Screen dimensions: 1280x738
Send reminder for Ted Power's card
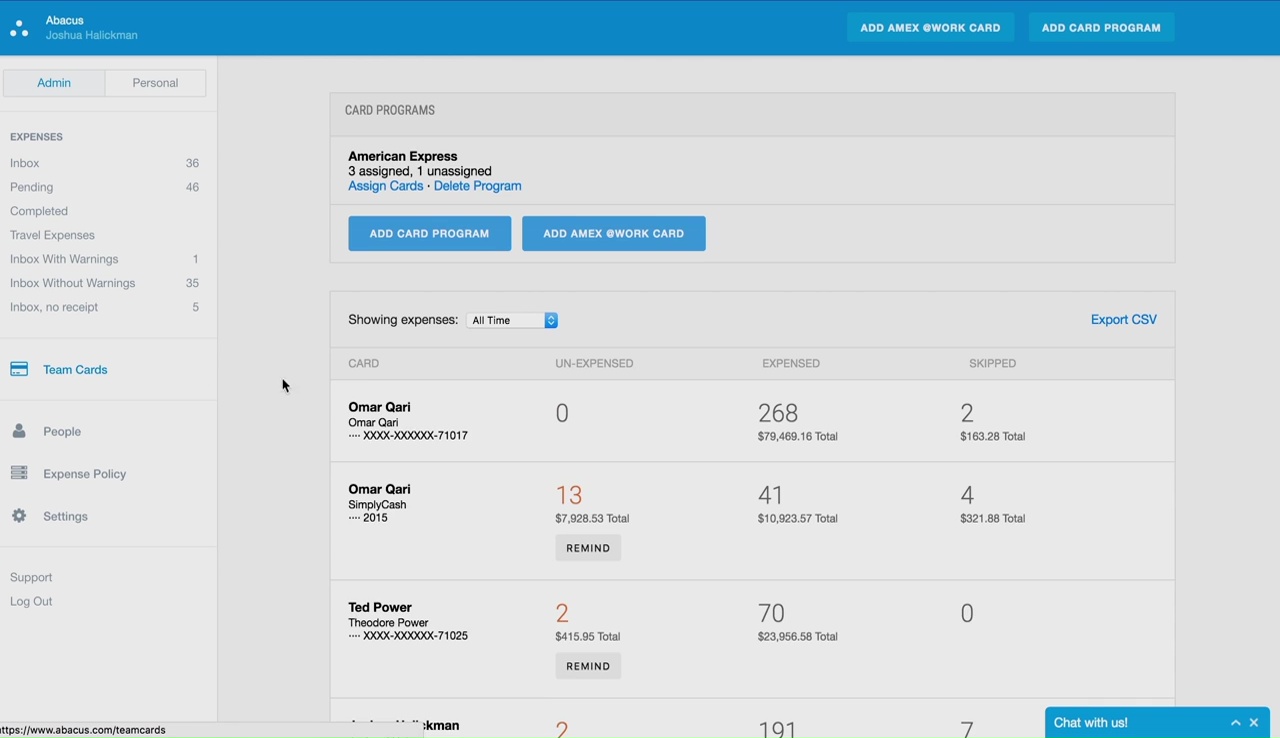[x=588, y=666]
